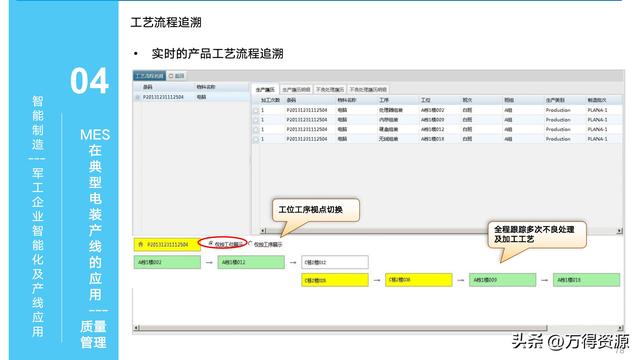The width and height of the screenshot is (640, 360).
Task: Sort grid by the 班组 column header
Action: [x=509, y=100]
